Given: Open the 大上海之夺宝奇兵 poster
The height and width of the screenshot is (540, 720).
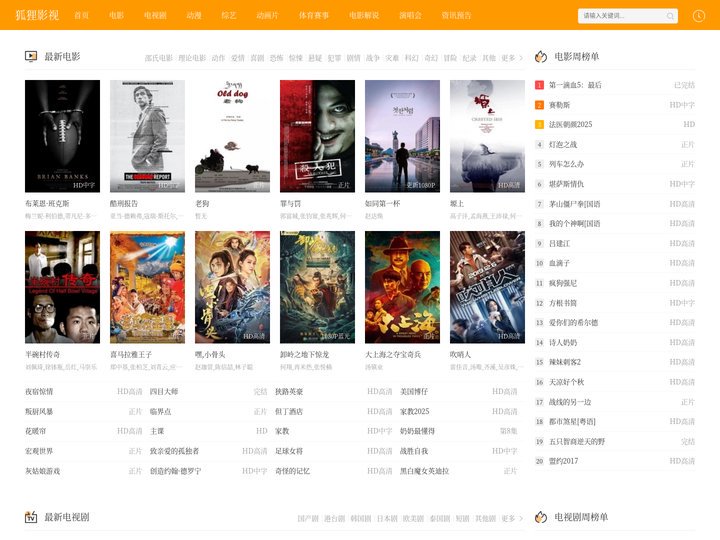Looking at the screenshot, I should click(x=402, y=287).
